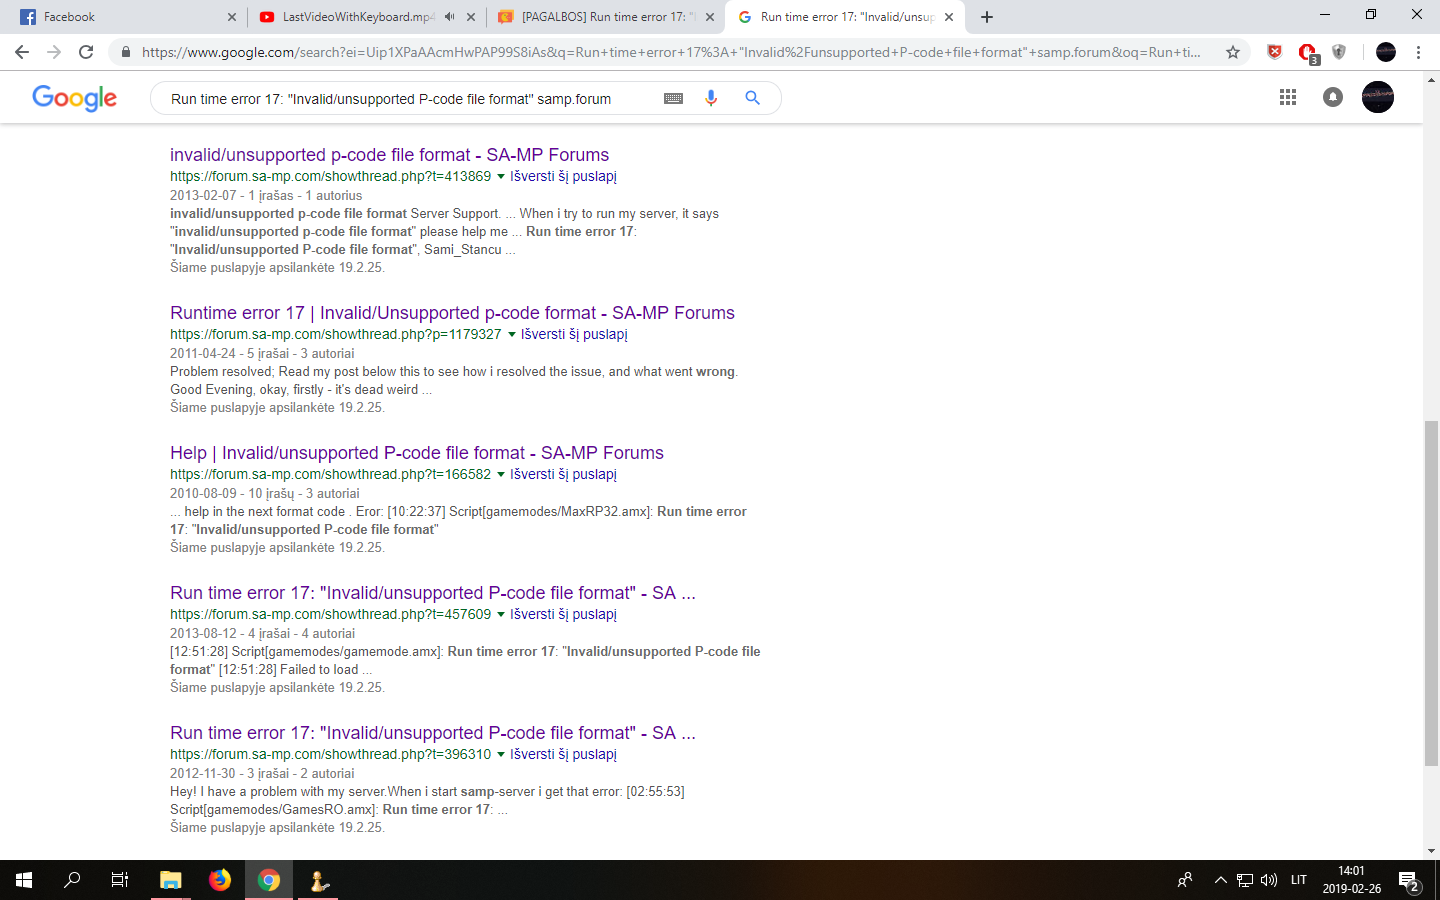Submit search with magnifier icon
The height and width of the screenshot is (900, 1440).
coord(752,98)
